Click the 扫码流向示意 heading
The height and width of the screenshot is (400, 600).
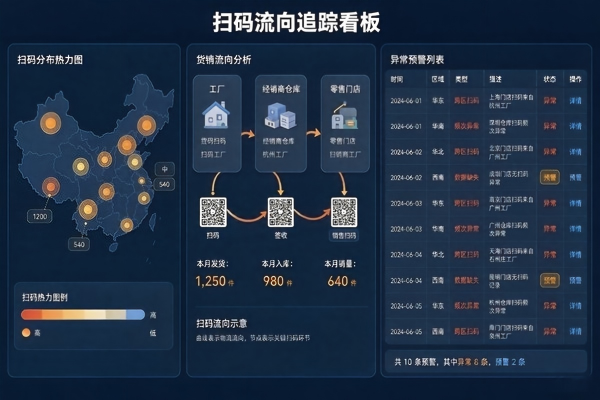click(x=222, y=324)
